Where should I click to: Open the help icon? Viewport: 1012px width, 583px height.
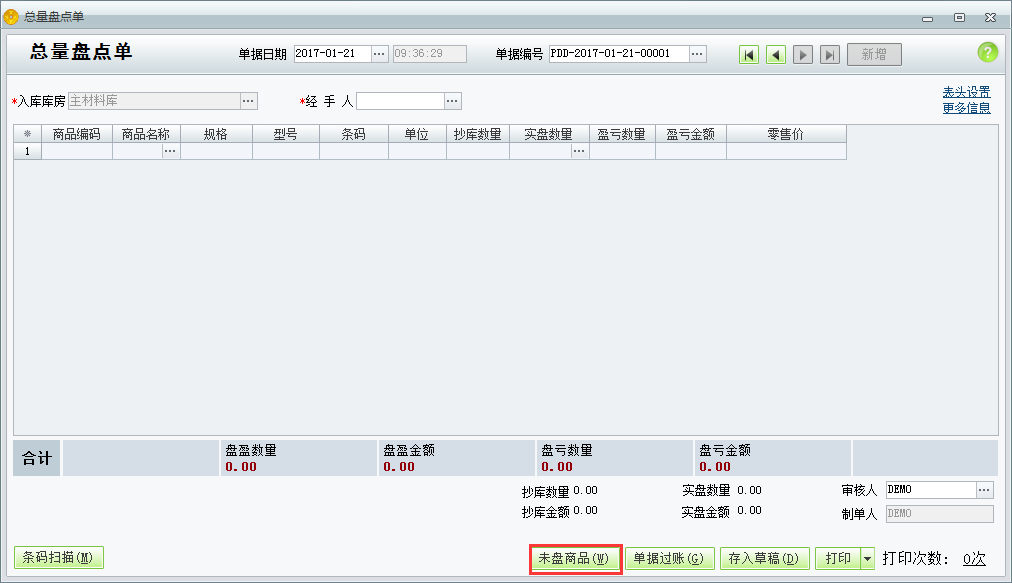(x=987, y=52)
